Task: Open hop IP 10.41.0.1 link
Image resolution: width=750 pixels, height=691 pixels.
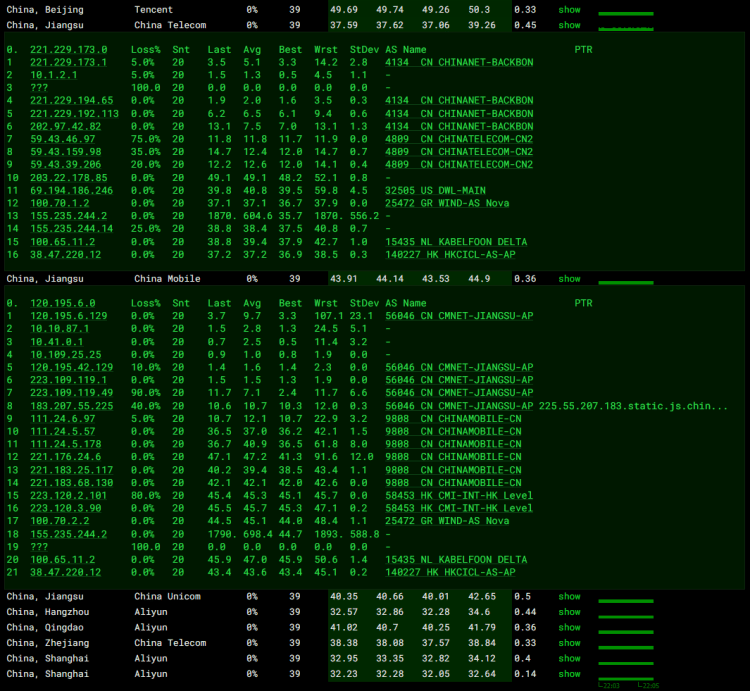Action: [x=56, y=342]
